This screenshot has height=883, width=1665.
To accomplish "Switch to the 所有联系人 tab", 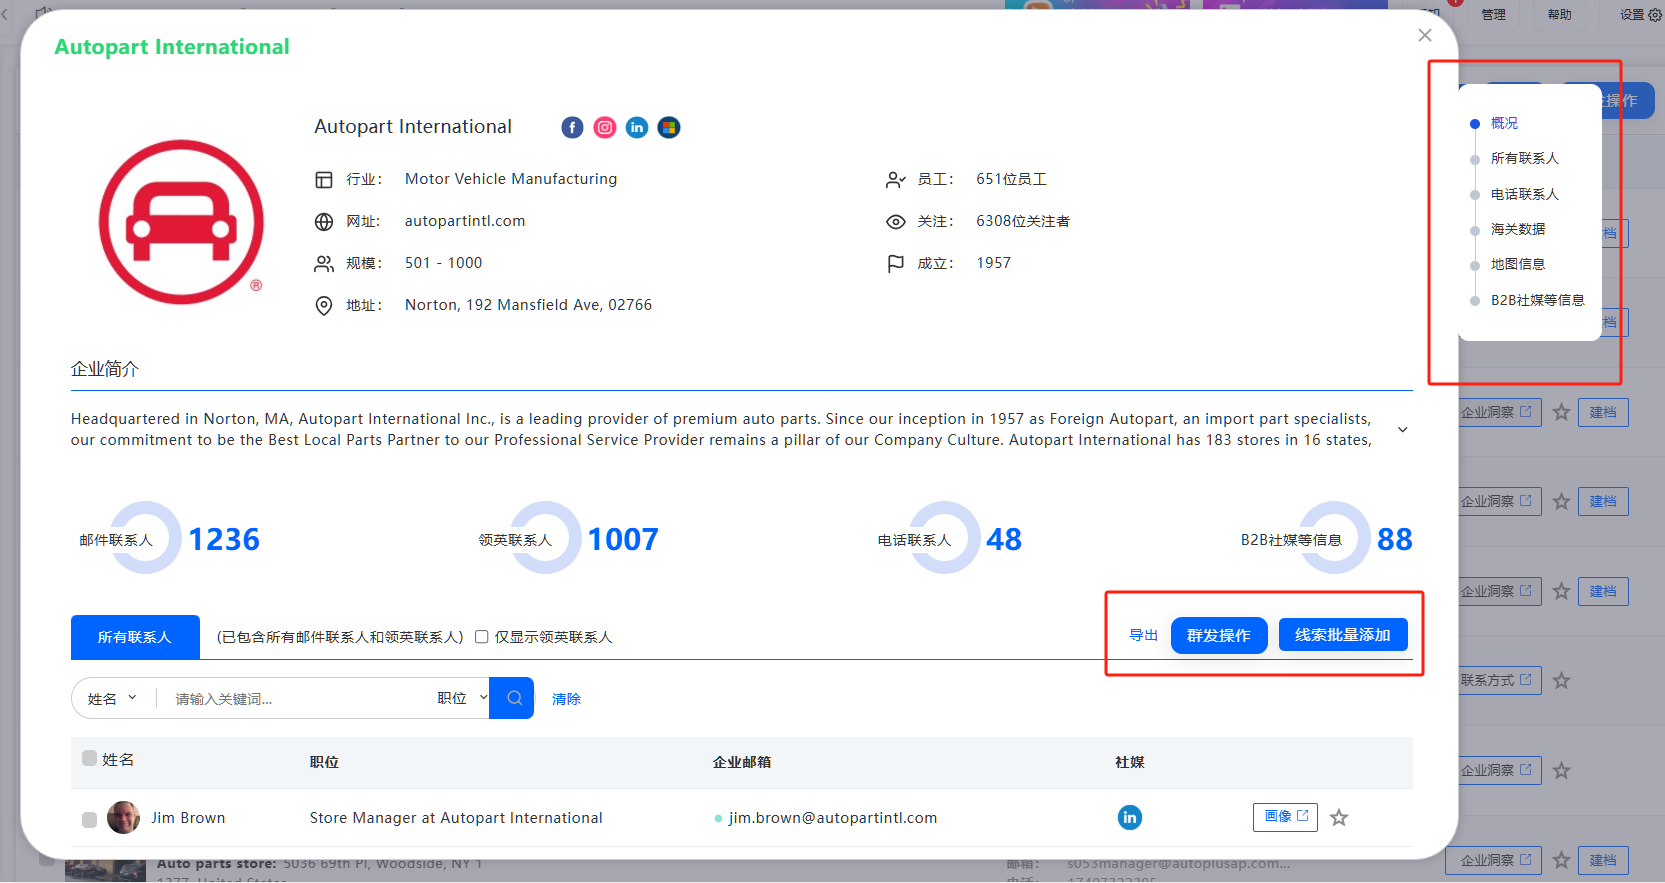I will 135,637.
